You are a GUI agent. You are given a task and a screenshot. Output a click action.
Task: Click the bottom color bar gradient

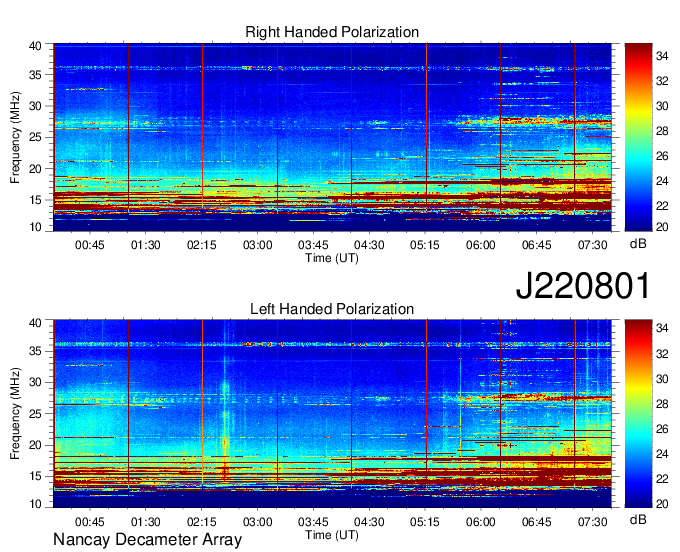tap(638, 414)
